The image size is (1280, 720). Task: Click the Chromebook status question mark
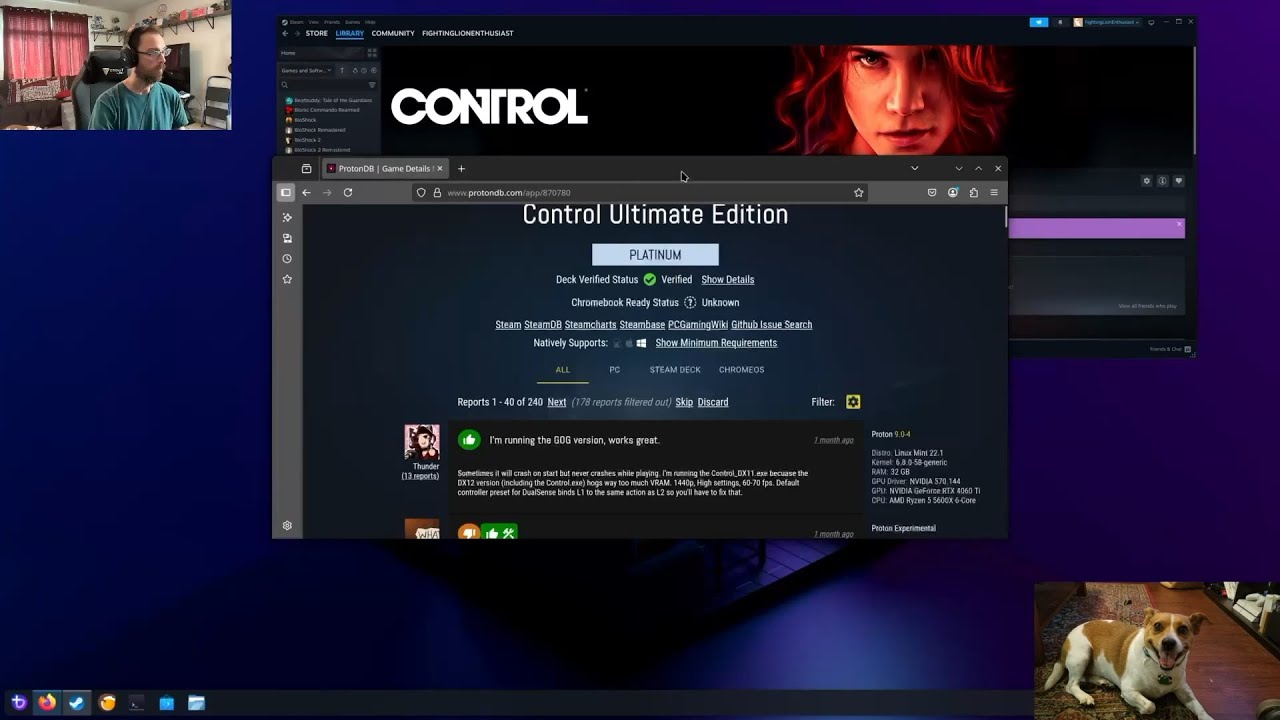pyautogui.click(x=690, y=302)
